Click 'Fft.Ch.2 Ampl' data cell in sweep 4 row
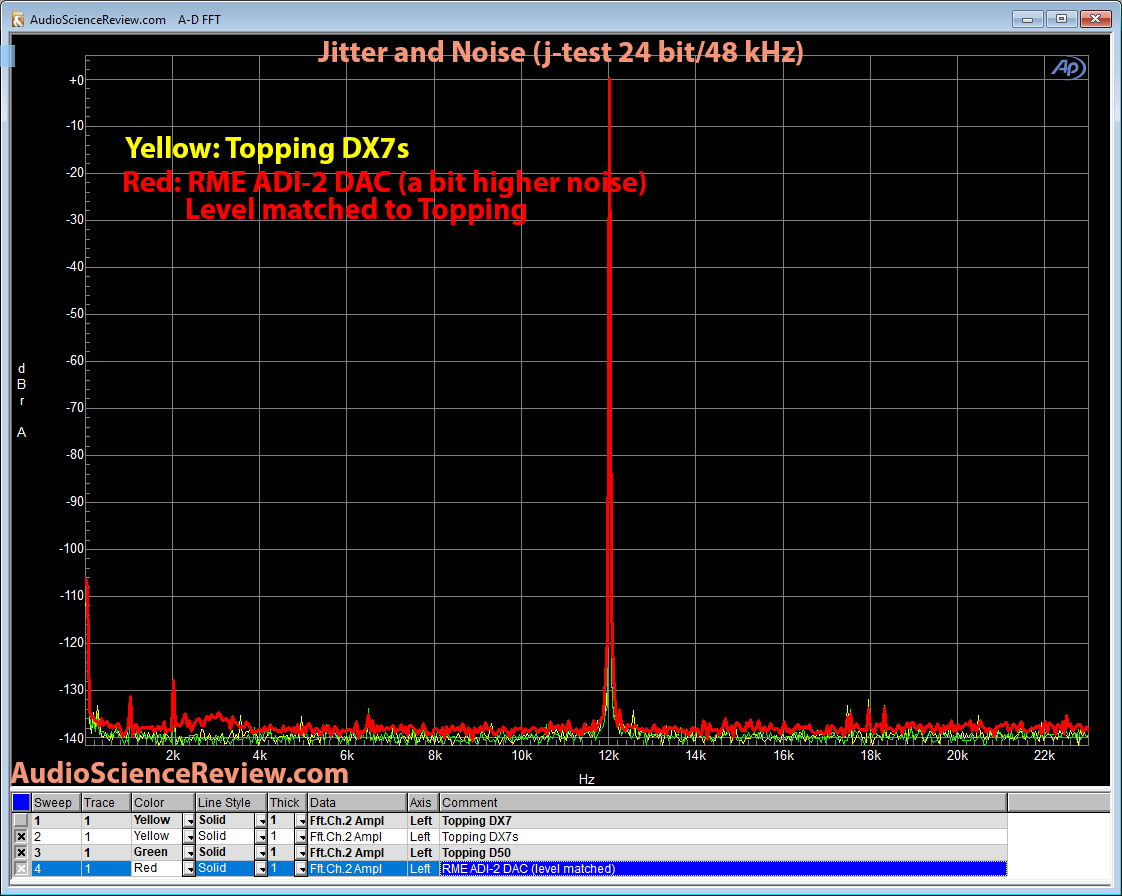Image resolution: width=1122 pixels, height=896 pixels. 357,868
